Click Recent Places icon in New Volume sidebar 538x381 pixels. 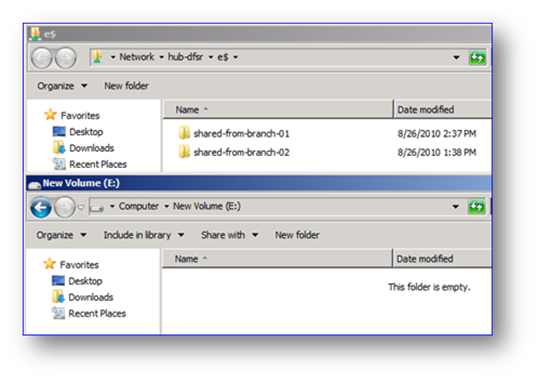[58, 313]
